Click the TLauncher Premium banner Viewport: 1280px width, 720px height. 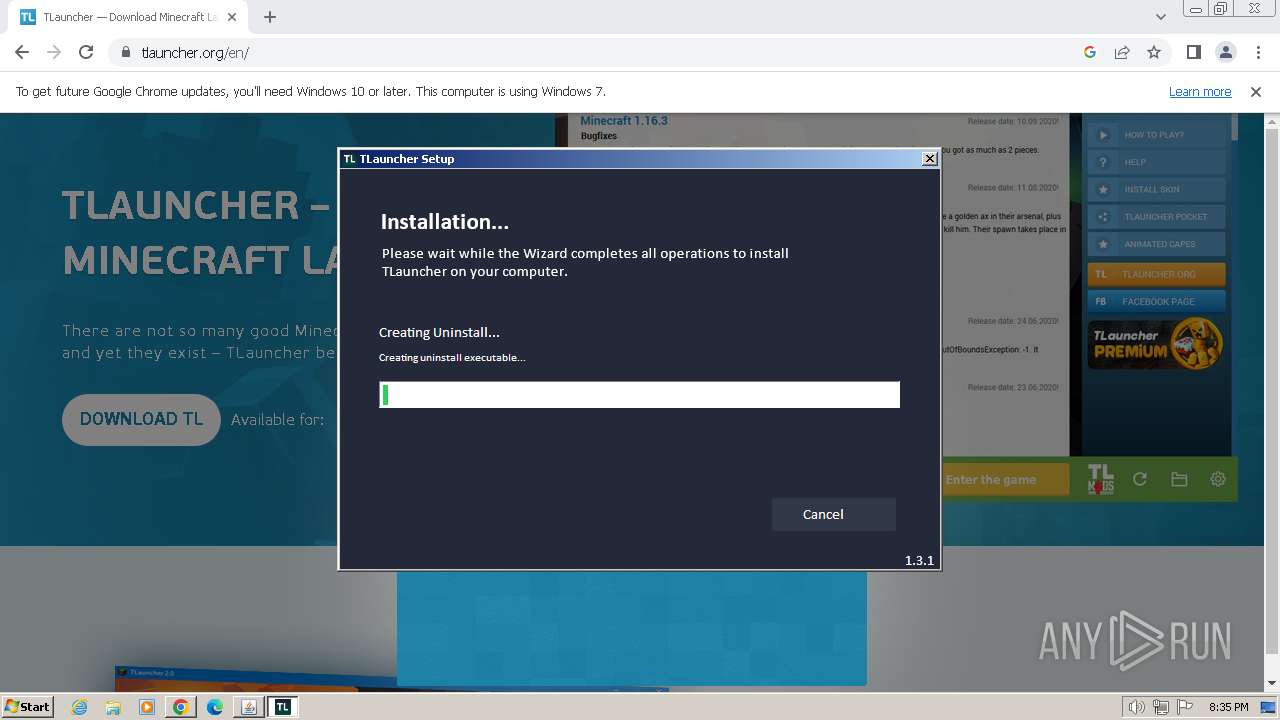point(1157,344)
